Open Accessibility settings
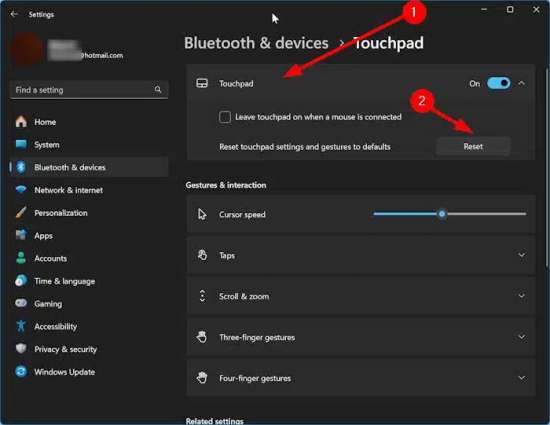Image resolution: width=550 pixels, height=425 pixels. coord(89,326)
